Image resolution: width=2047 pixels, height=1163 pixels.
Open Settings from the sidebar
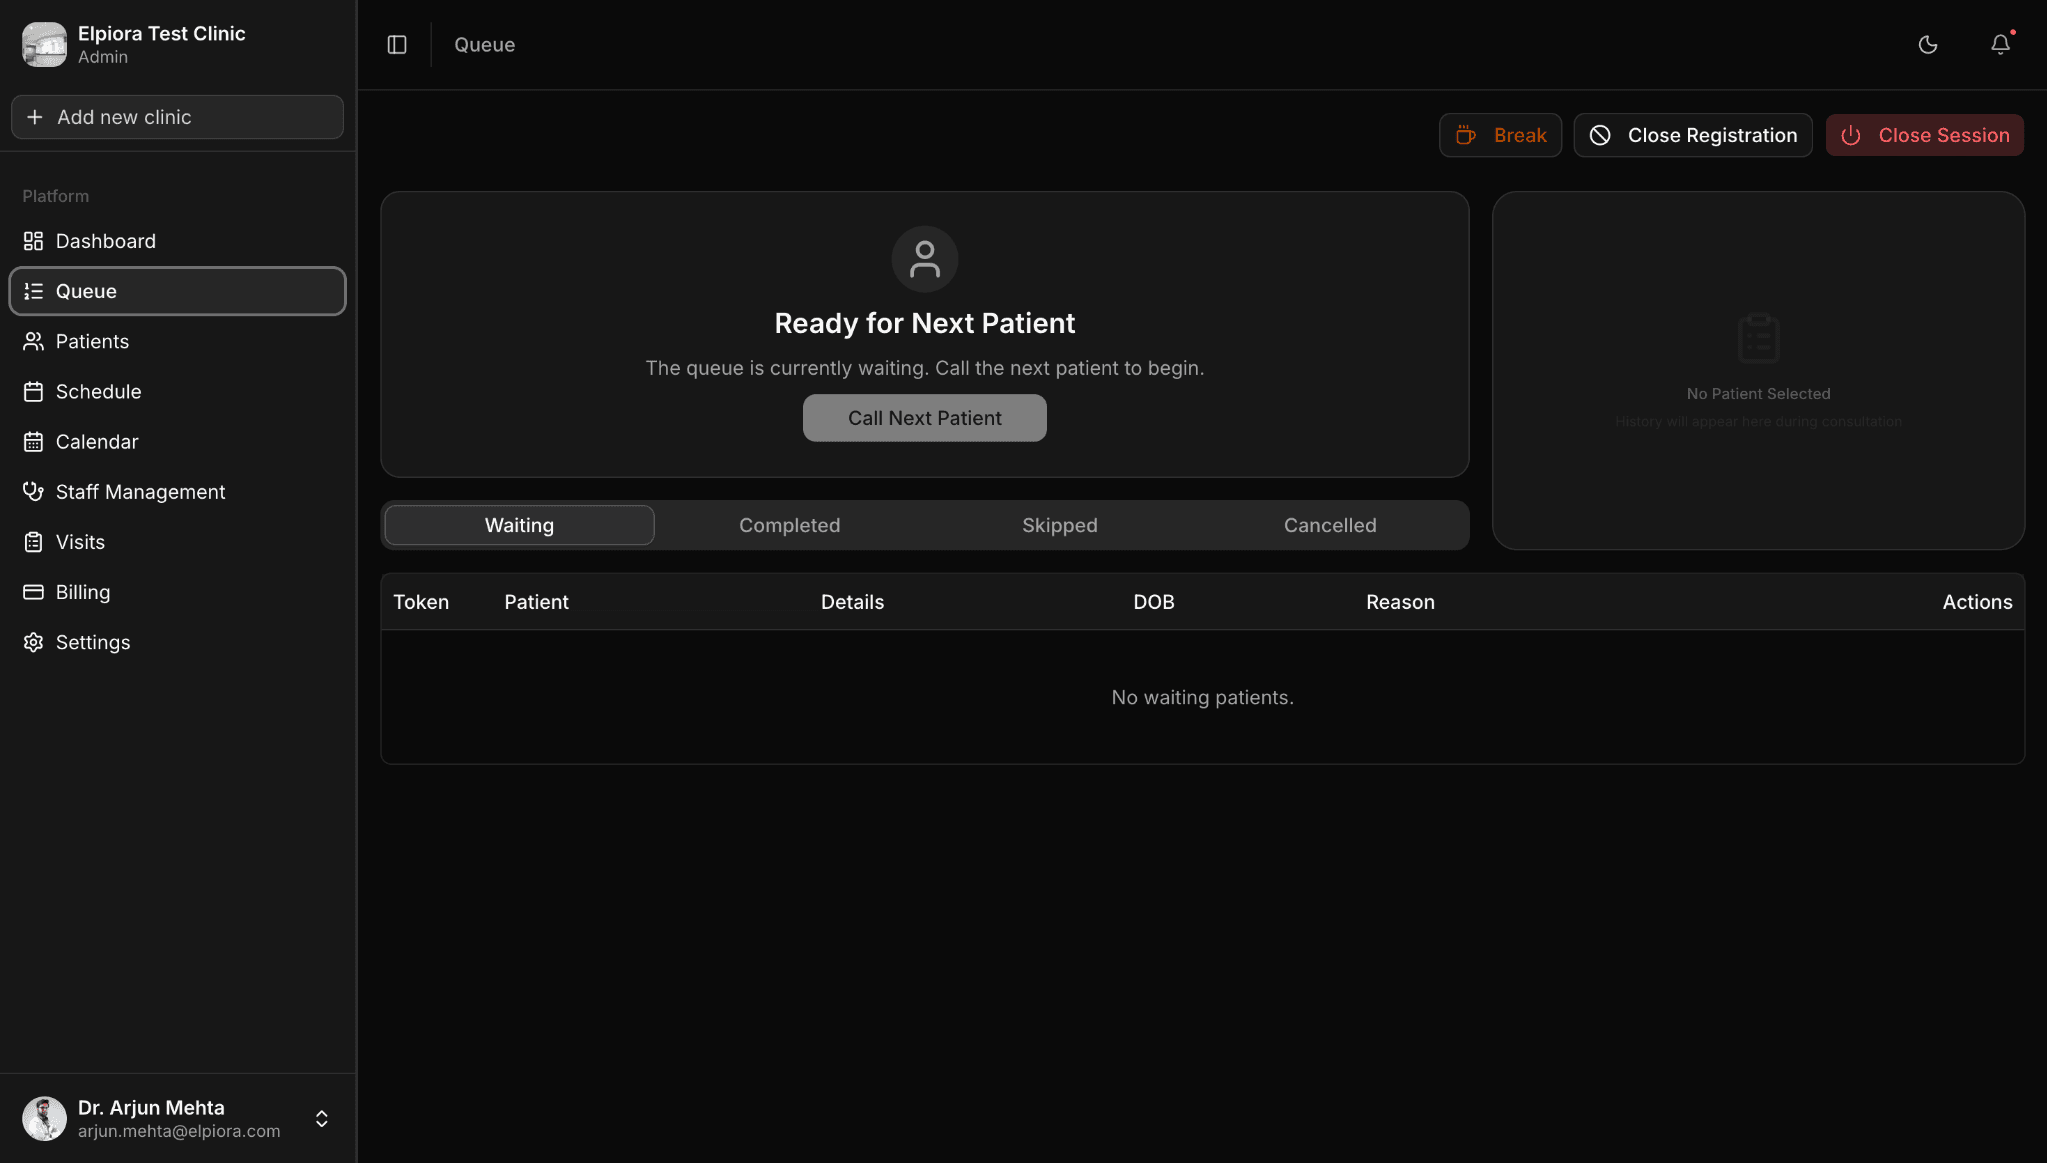(177, 642)
